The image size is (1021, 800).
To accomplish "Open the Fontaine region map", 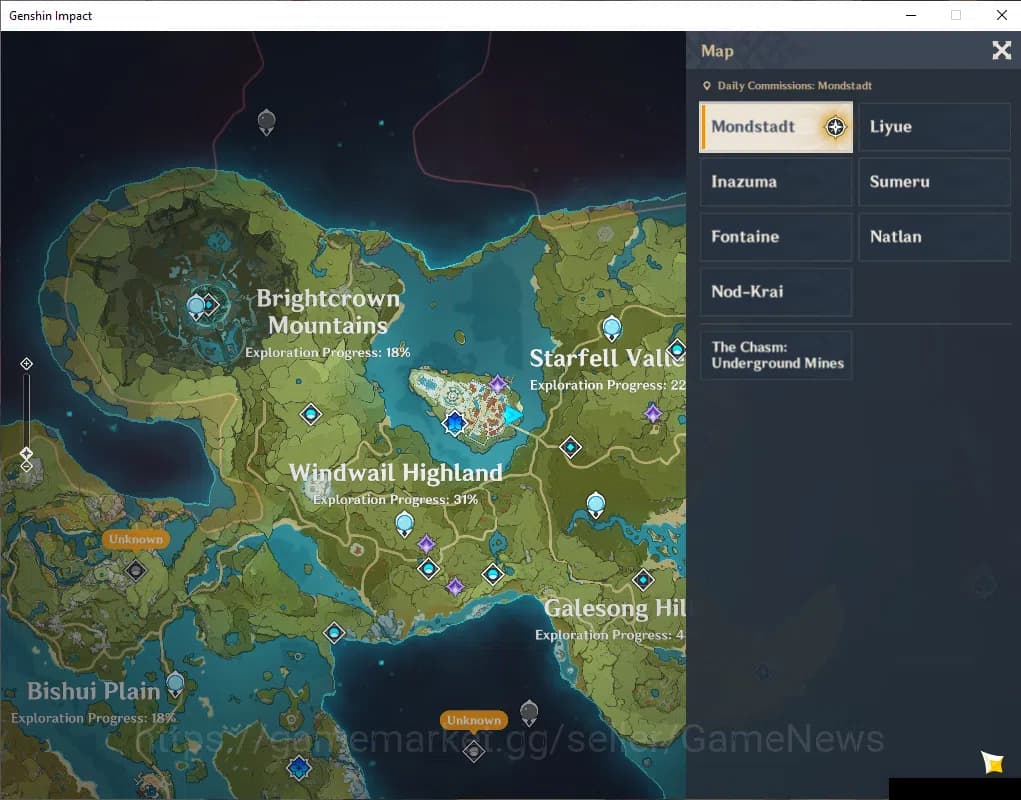I will 776,236.
